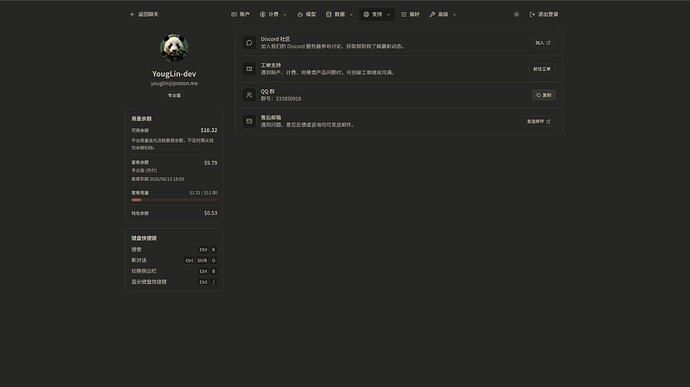Open the 账户 tab
Viewport: 690px width, 387px height.
240,14
